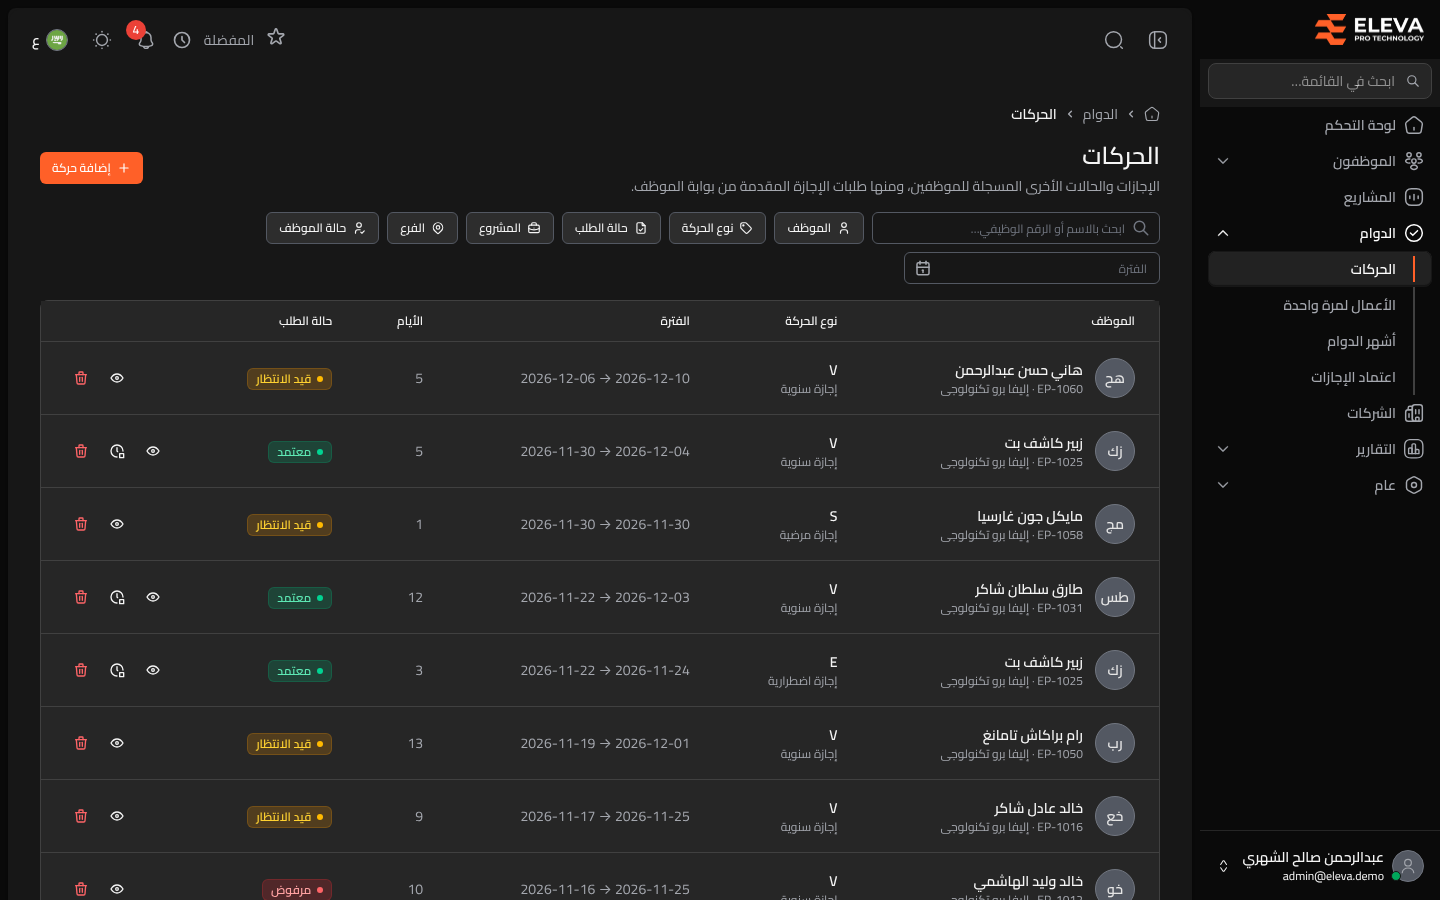Viewport: 1440px width, 900px height.
Task: View زبير كاشف بت annual leave row
Action: pyautogui.click(x=153, y=451)
